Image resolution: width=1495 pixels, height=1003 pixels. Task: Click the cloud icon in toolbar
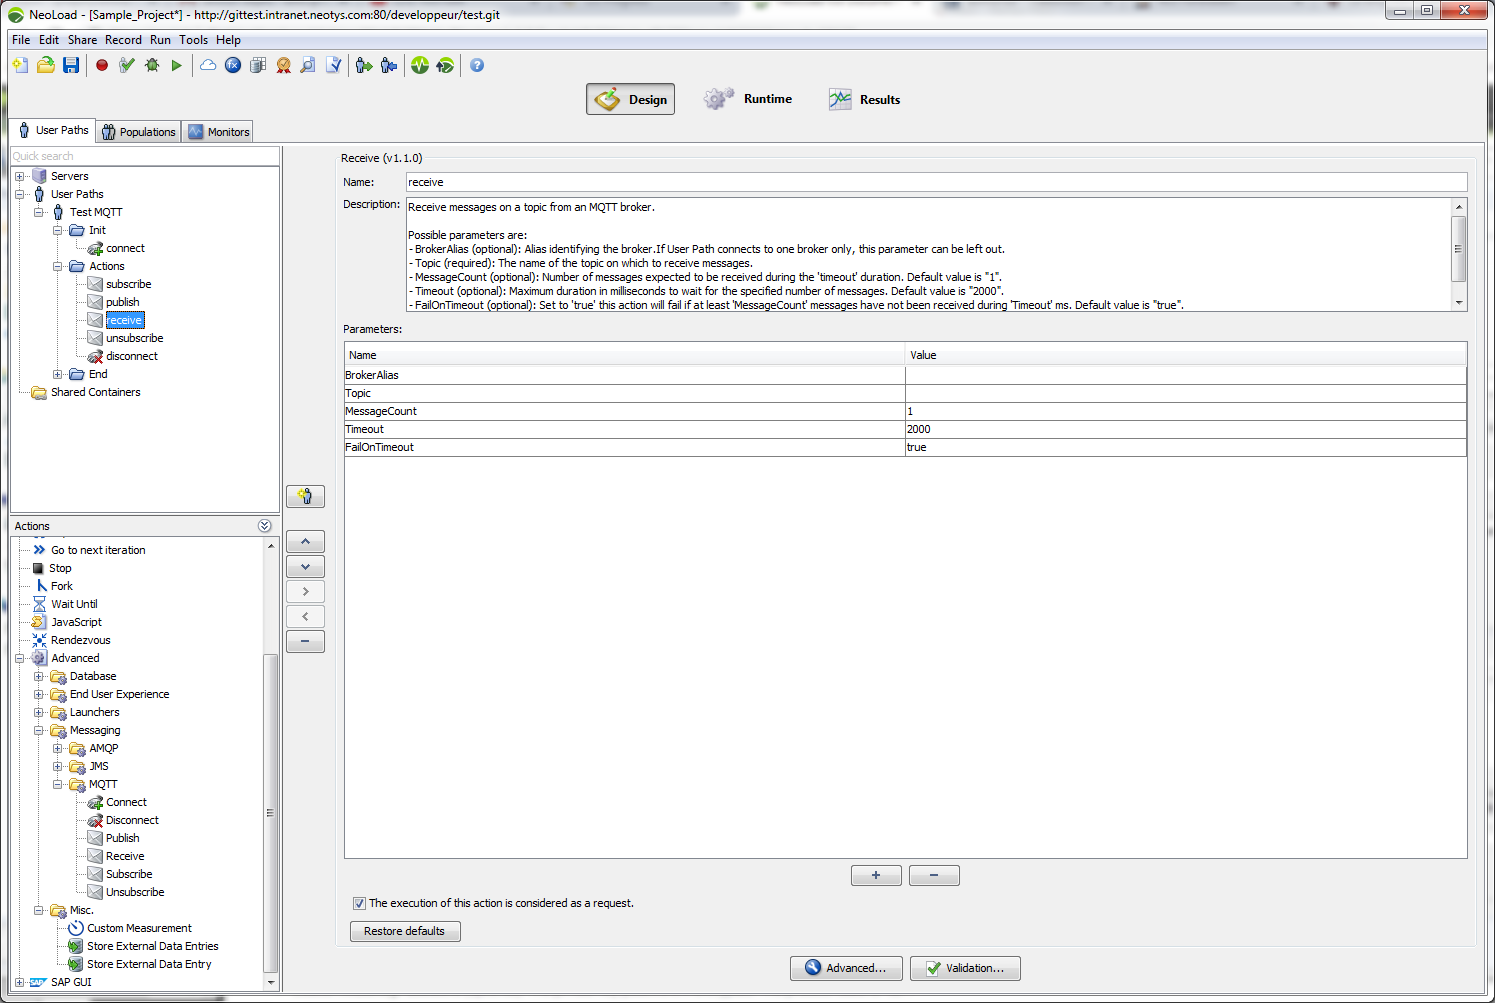[208, 65]
